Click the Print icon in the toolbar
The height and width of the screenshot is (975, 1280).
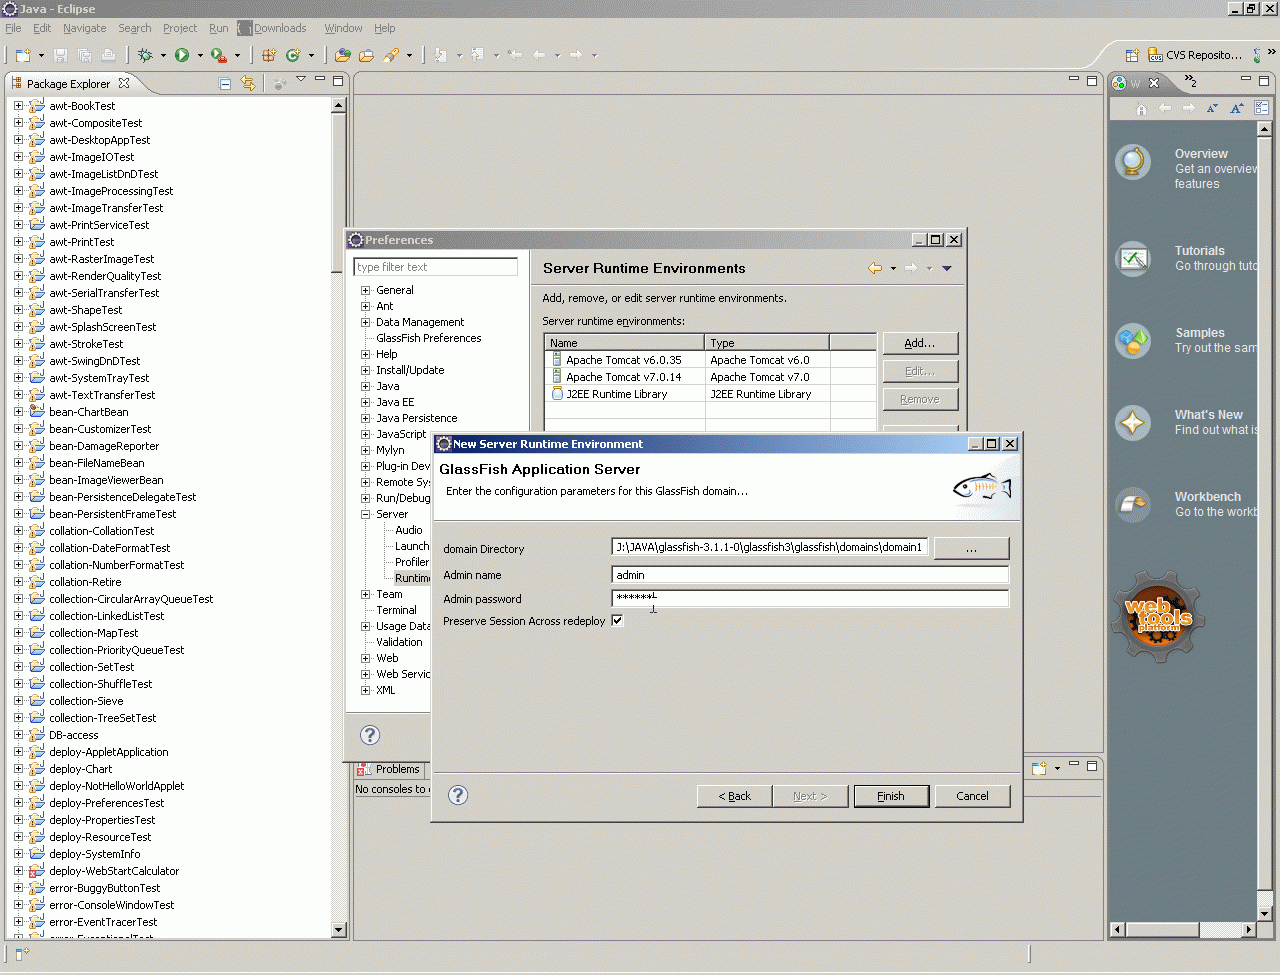[x=108, y=55]
